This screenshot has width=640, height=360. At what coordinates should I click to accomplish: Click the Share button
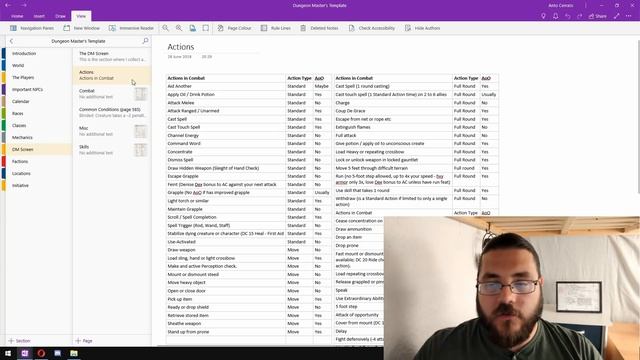click(x=598, y=16)
